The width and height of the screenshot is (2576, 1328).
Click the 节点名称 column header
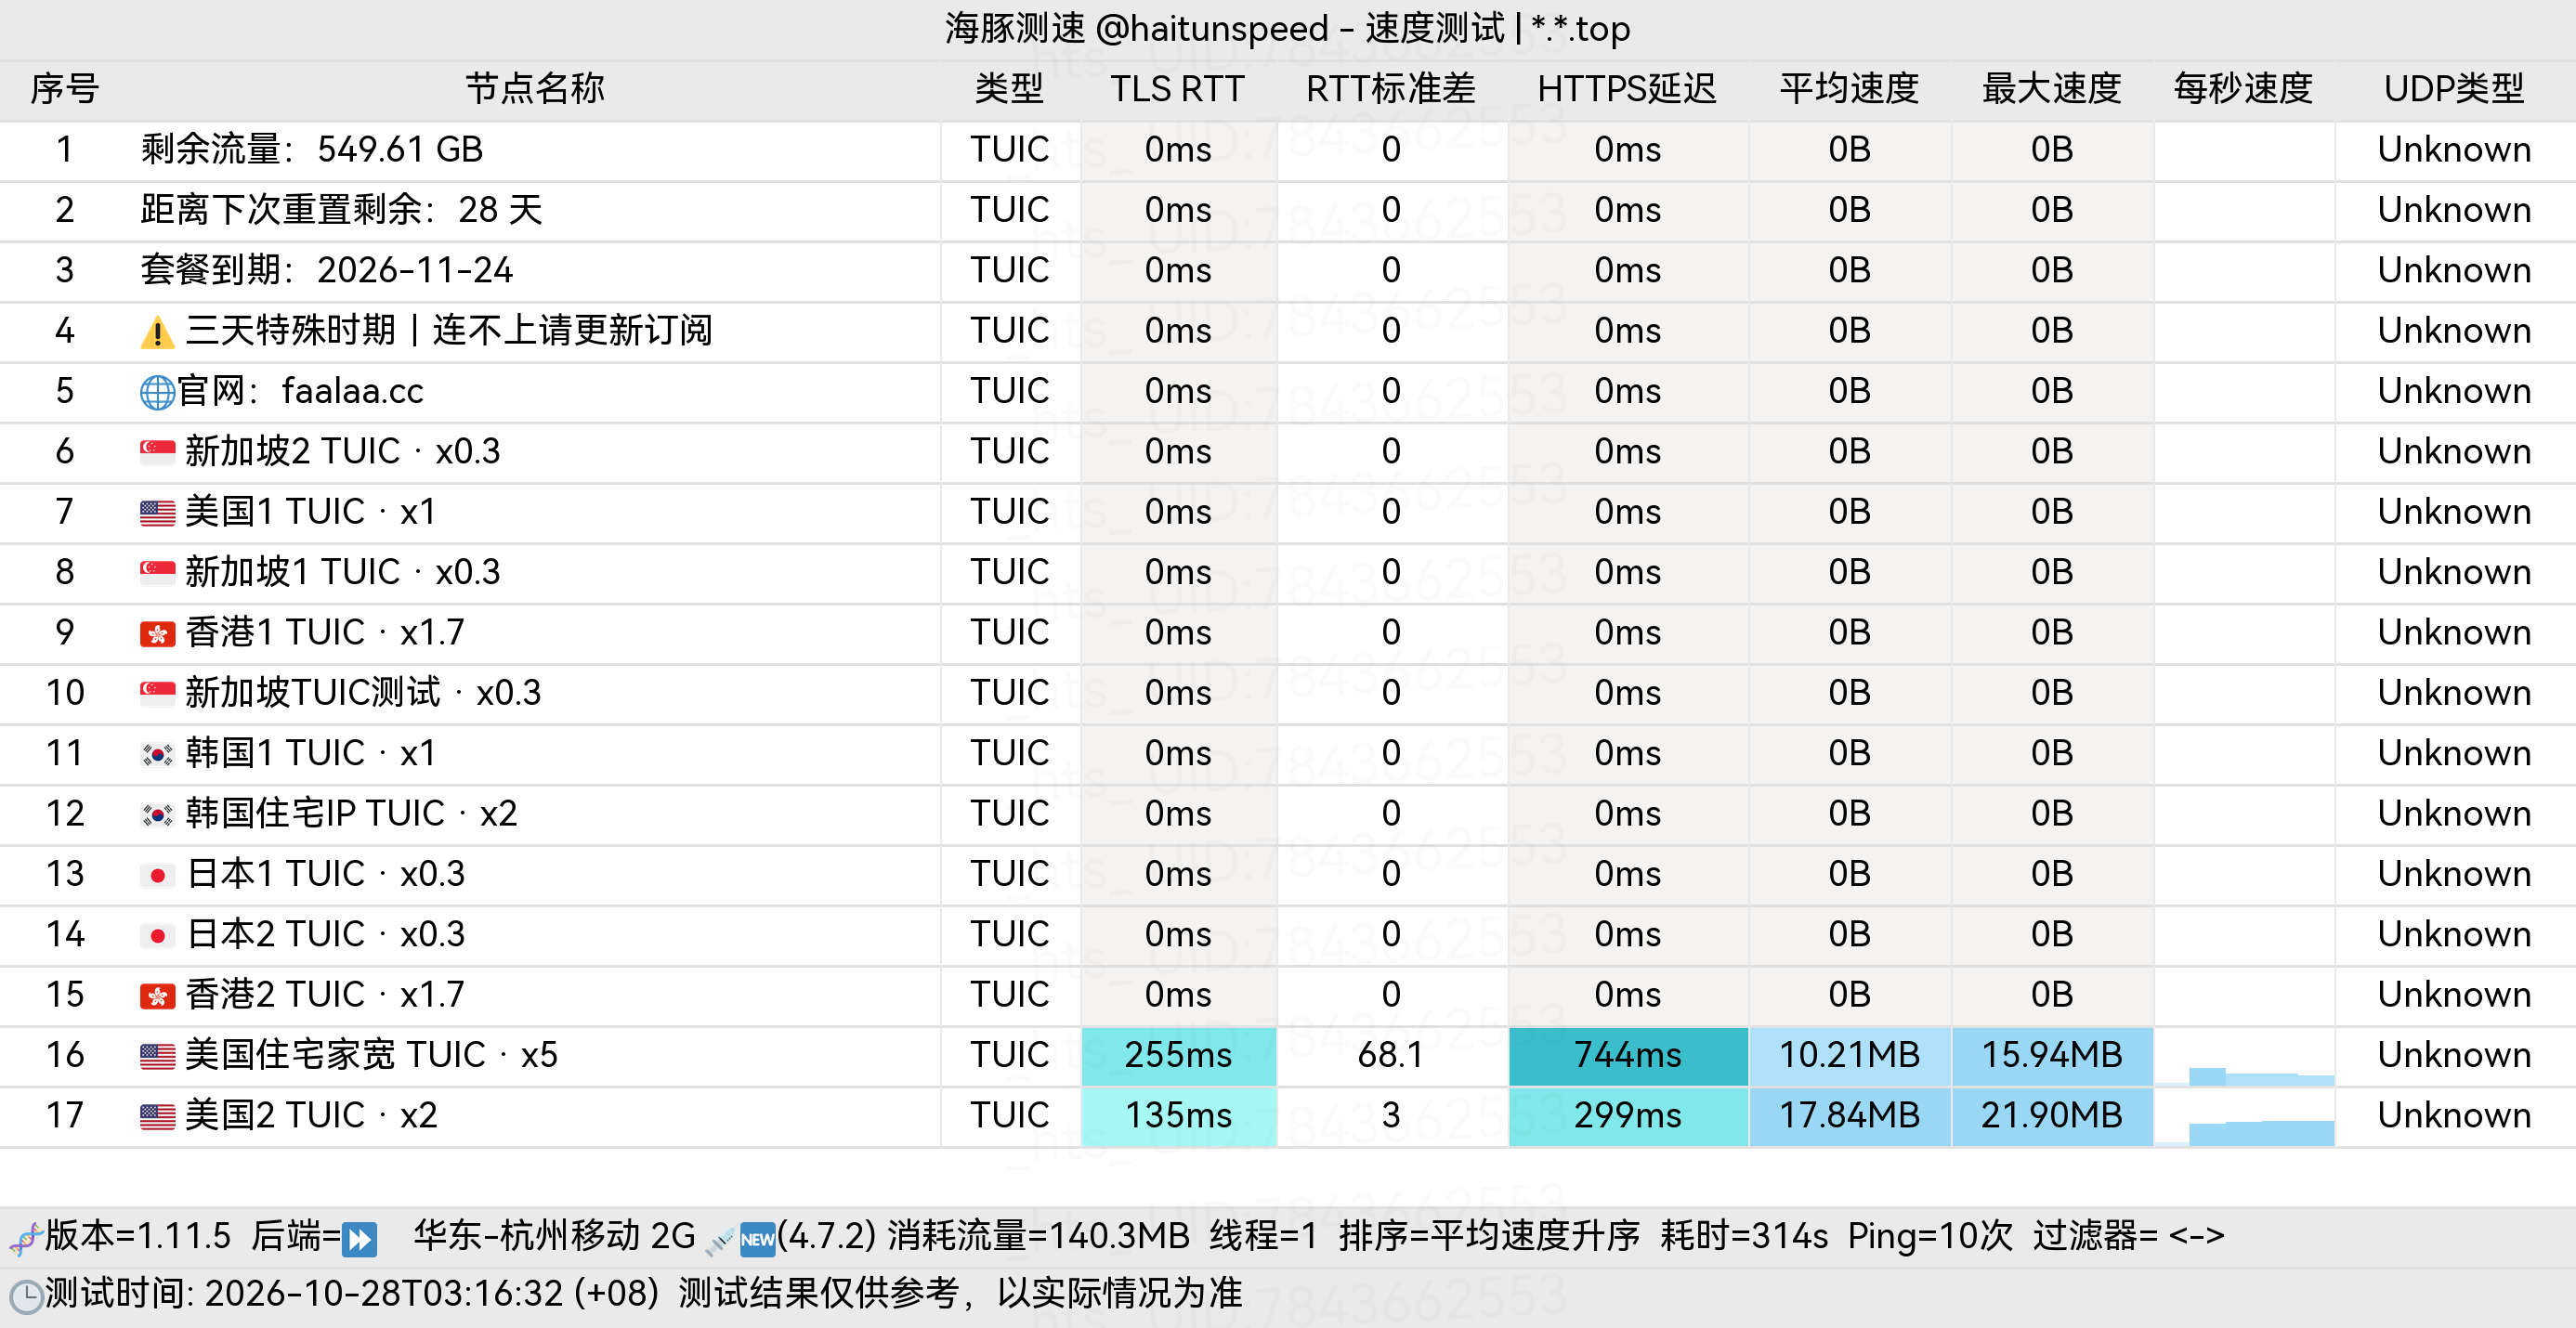point(535,89)
